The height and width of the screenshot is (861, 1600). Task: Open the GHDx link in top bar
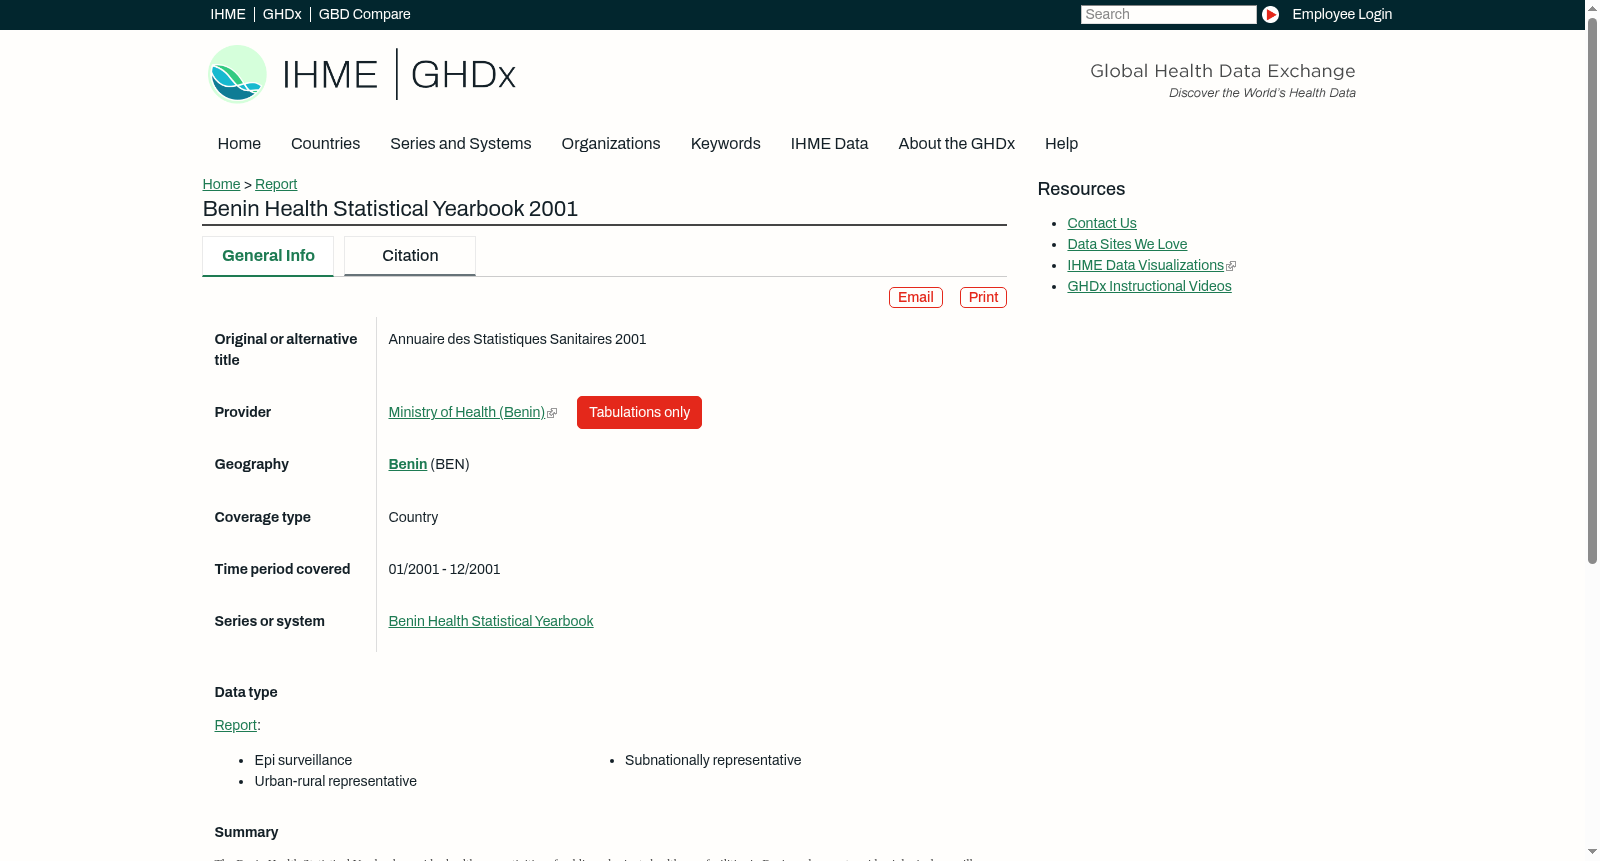pyautogui.click(x=282, y=14)
